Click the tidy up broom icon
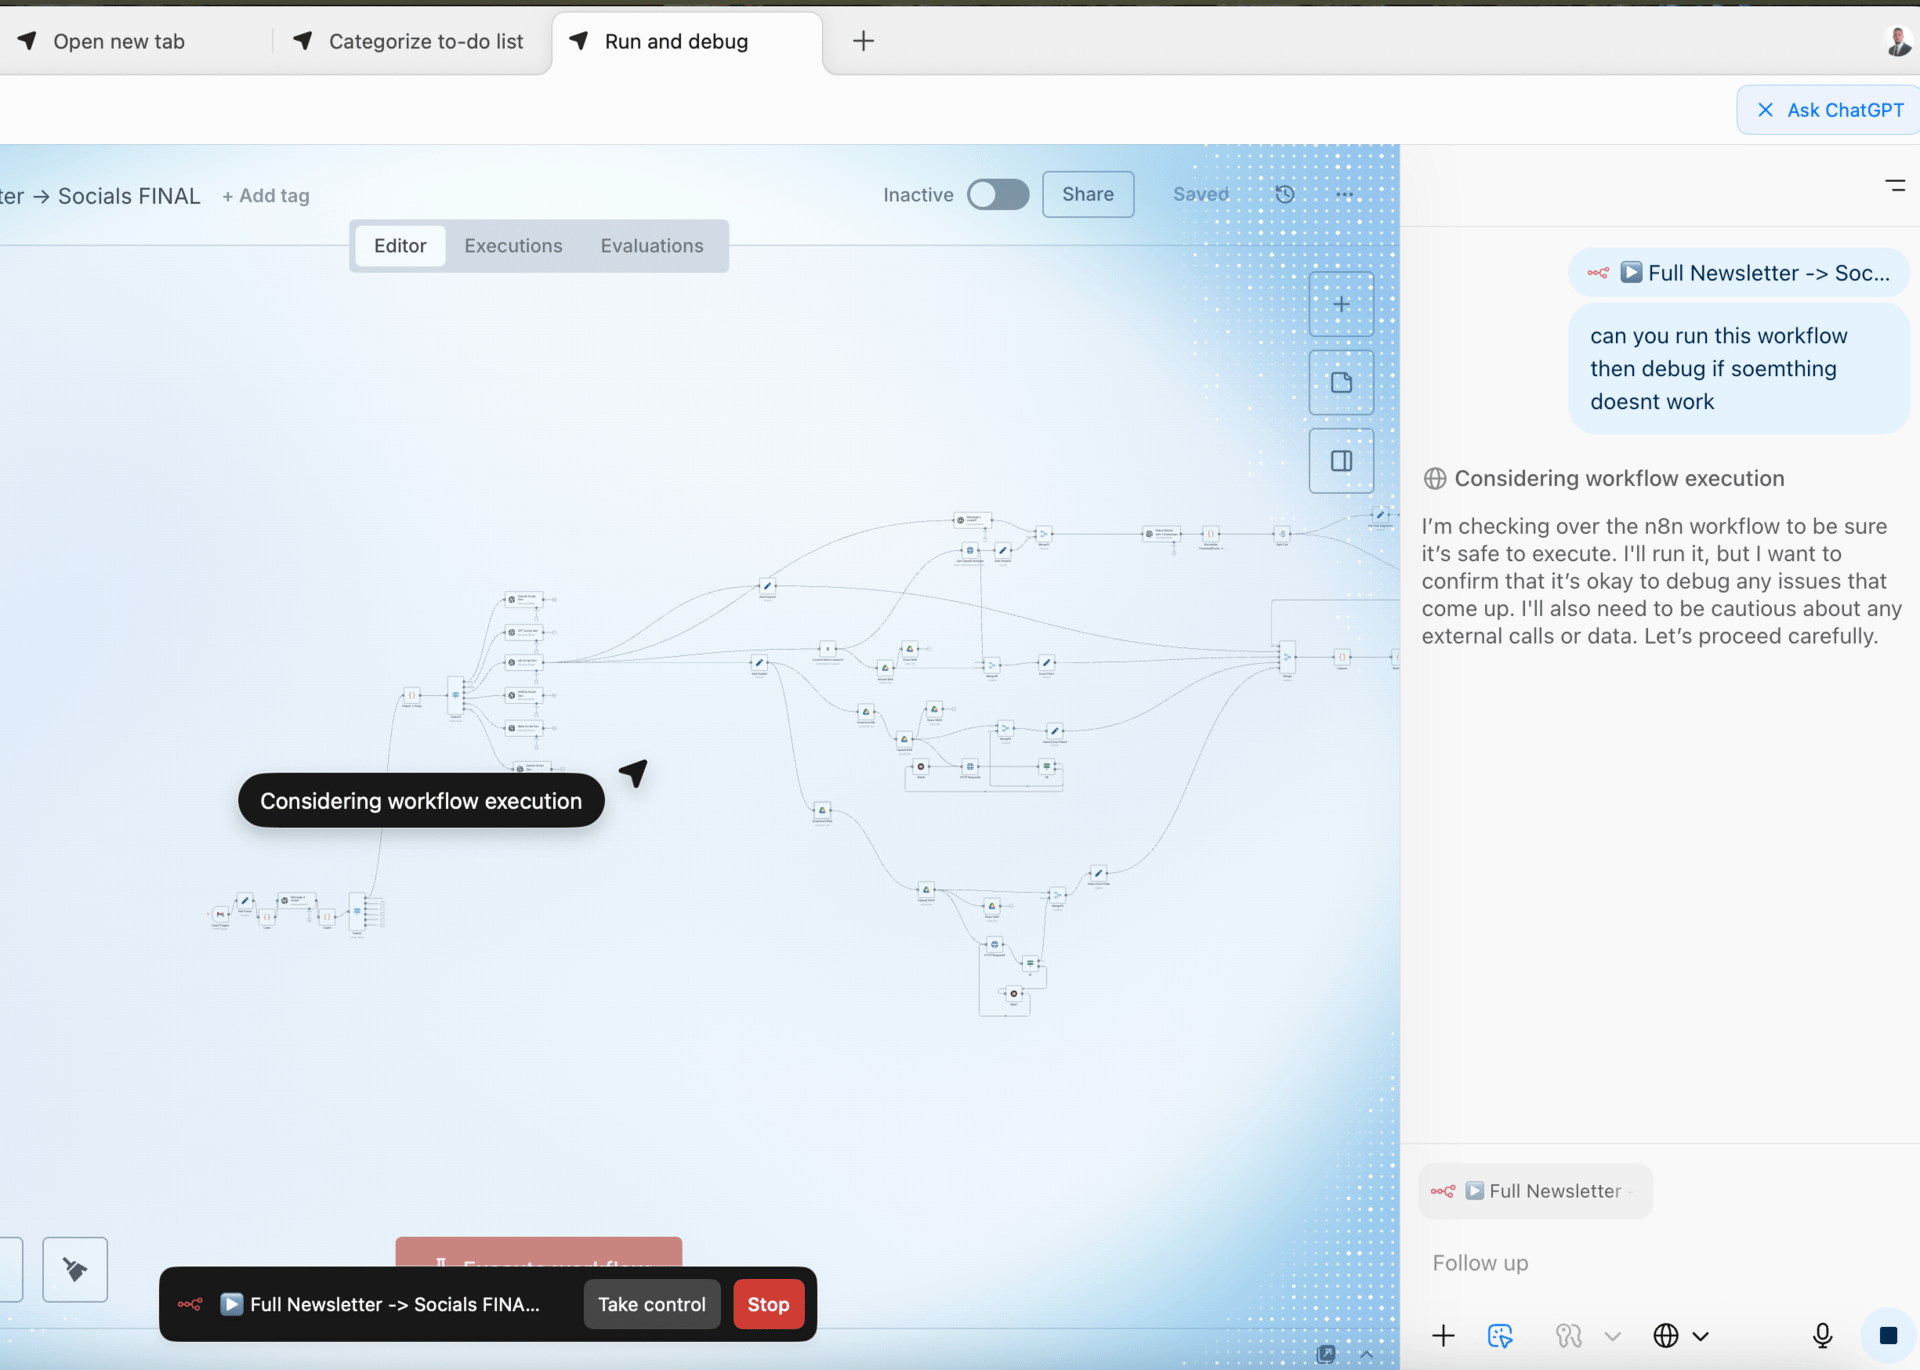Viewport: 1920px width, 1370px height. (x=75, y=1269)
